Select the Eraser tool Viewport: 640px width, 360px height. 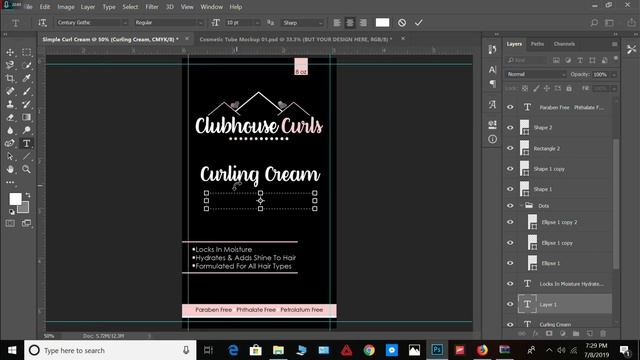pyautogui.click(x=10, y=117)
